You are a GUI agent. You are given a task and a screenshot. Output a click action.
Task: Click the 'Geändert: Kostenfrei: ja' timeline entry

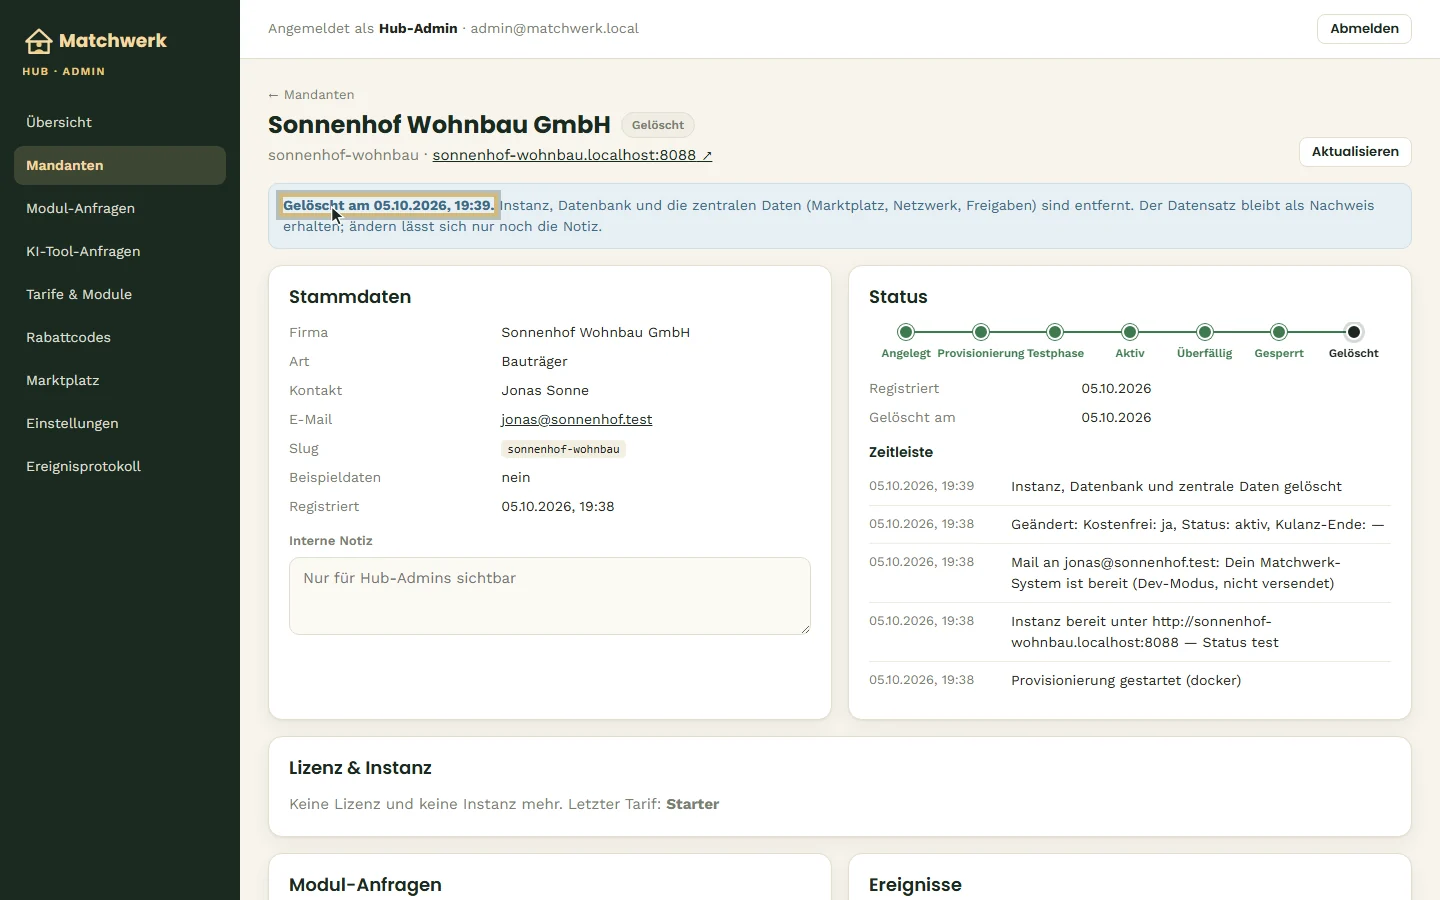coord(1130,525)
